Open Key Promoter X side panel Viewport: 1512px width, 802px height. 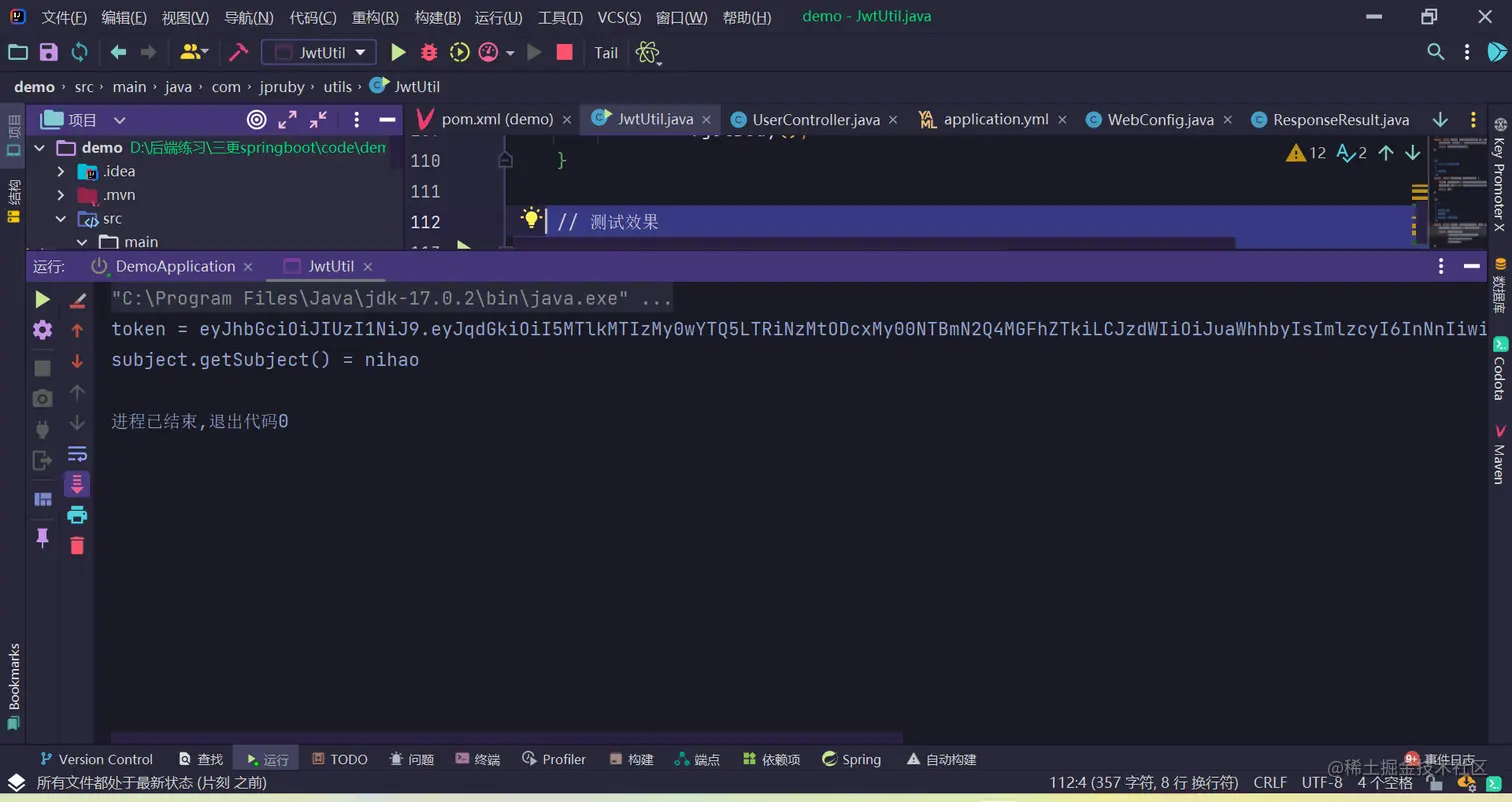[x=1499, y=175]
